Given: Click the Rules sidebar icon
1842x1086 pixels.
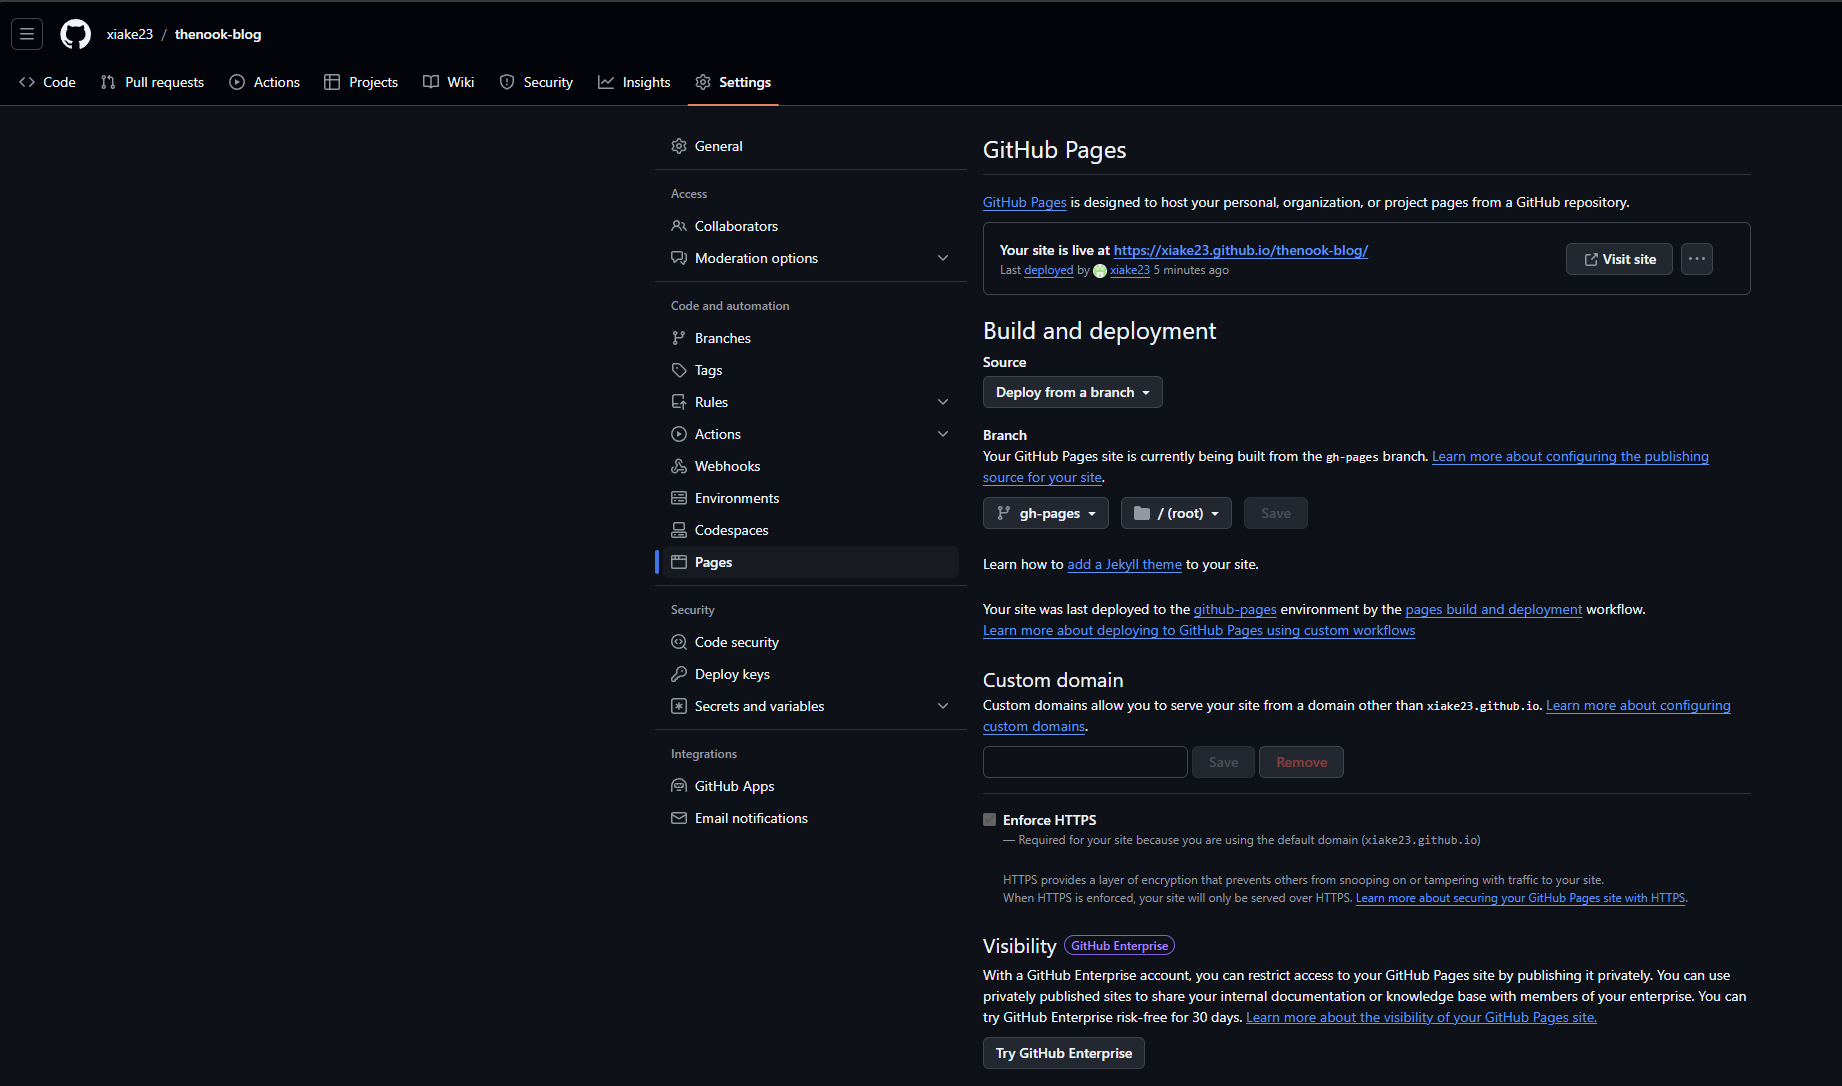Looking at the screenshot, I should 679,402.
